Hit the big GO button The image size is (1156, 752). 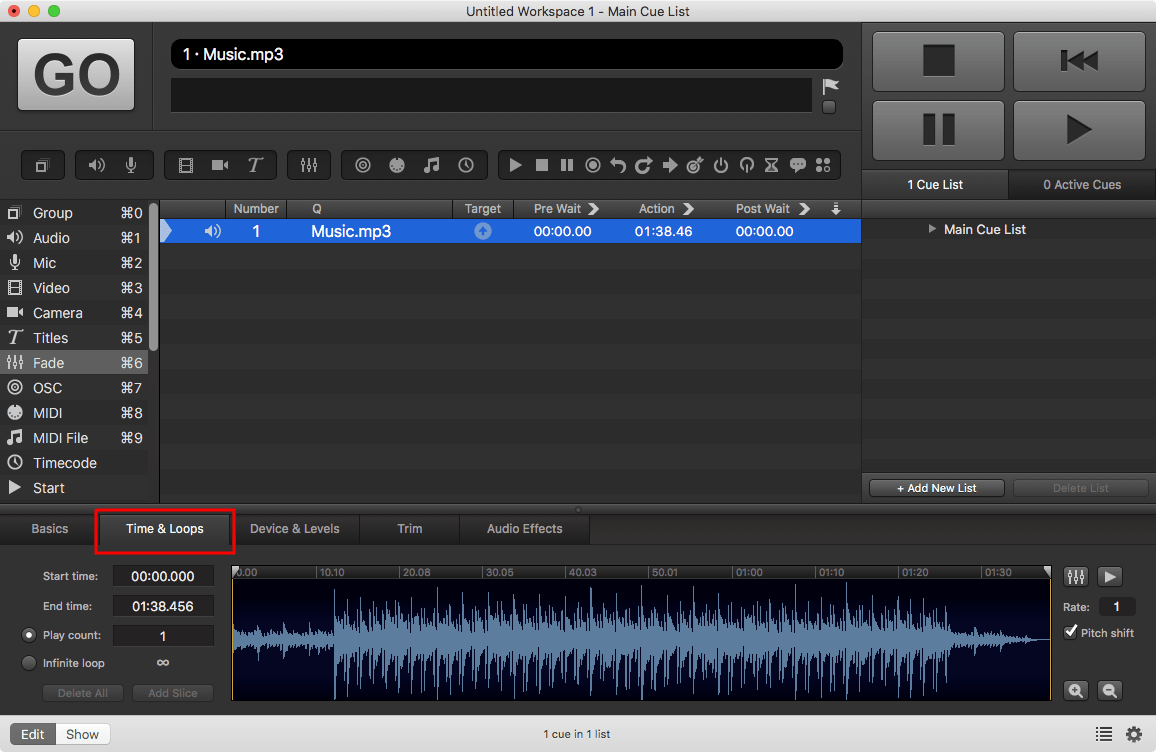coord(76,74)
